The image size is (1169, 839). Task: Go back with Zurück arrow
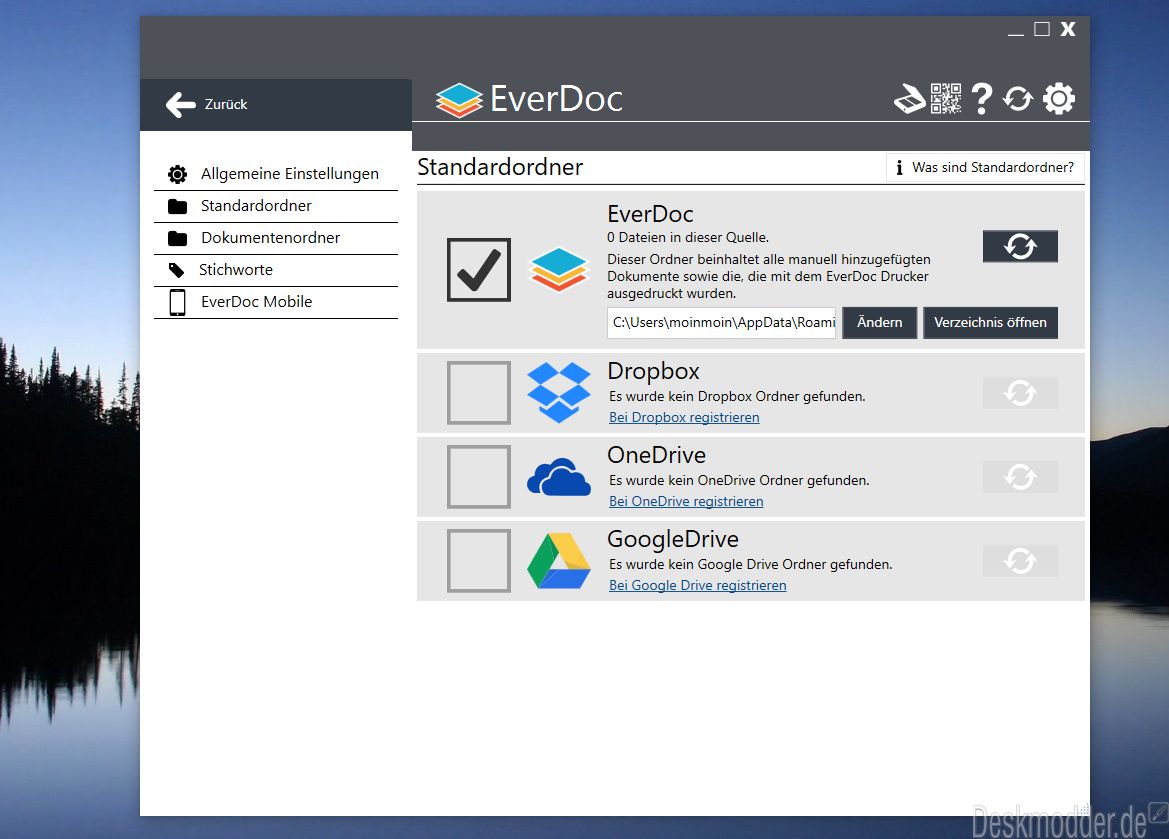(x=207, y=104)
